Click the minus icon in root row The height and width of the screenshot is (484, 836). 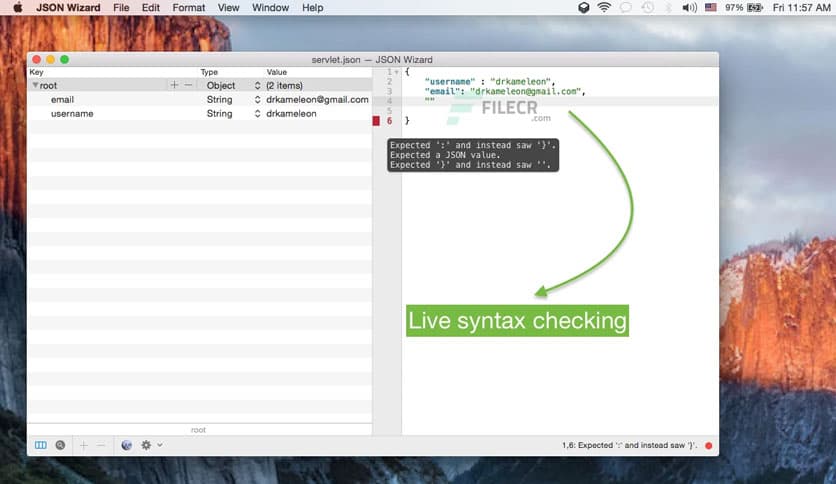tap(188, 86)
